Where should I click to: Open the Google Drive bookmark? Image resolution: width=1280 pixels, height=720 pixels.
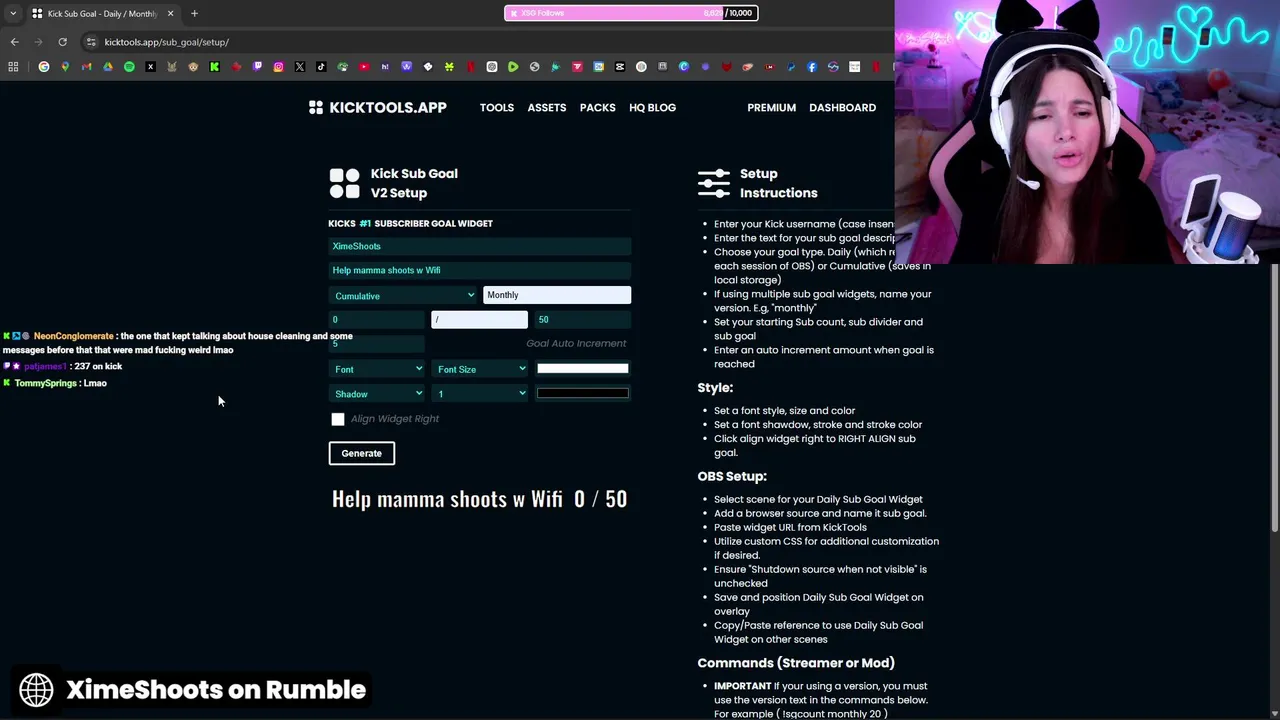tap(108, 67)
